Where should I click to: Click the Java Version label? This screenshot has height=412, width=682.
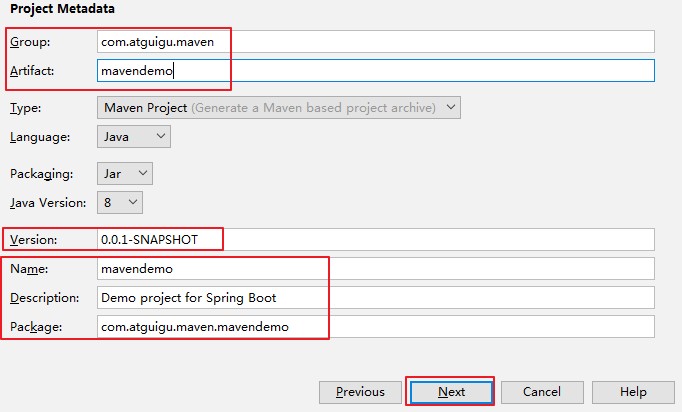[x=48, y=203]
